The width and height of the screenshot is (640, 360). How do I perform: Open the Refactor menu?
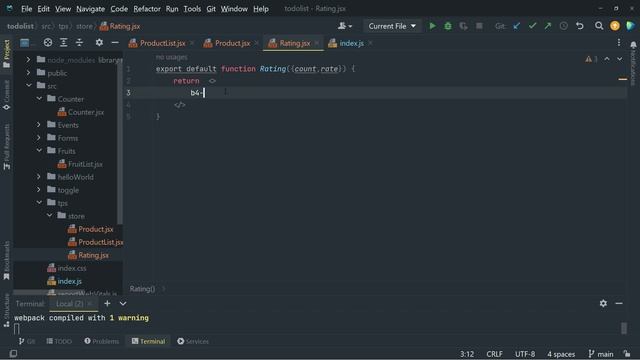point(147,9)
